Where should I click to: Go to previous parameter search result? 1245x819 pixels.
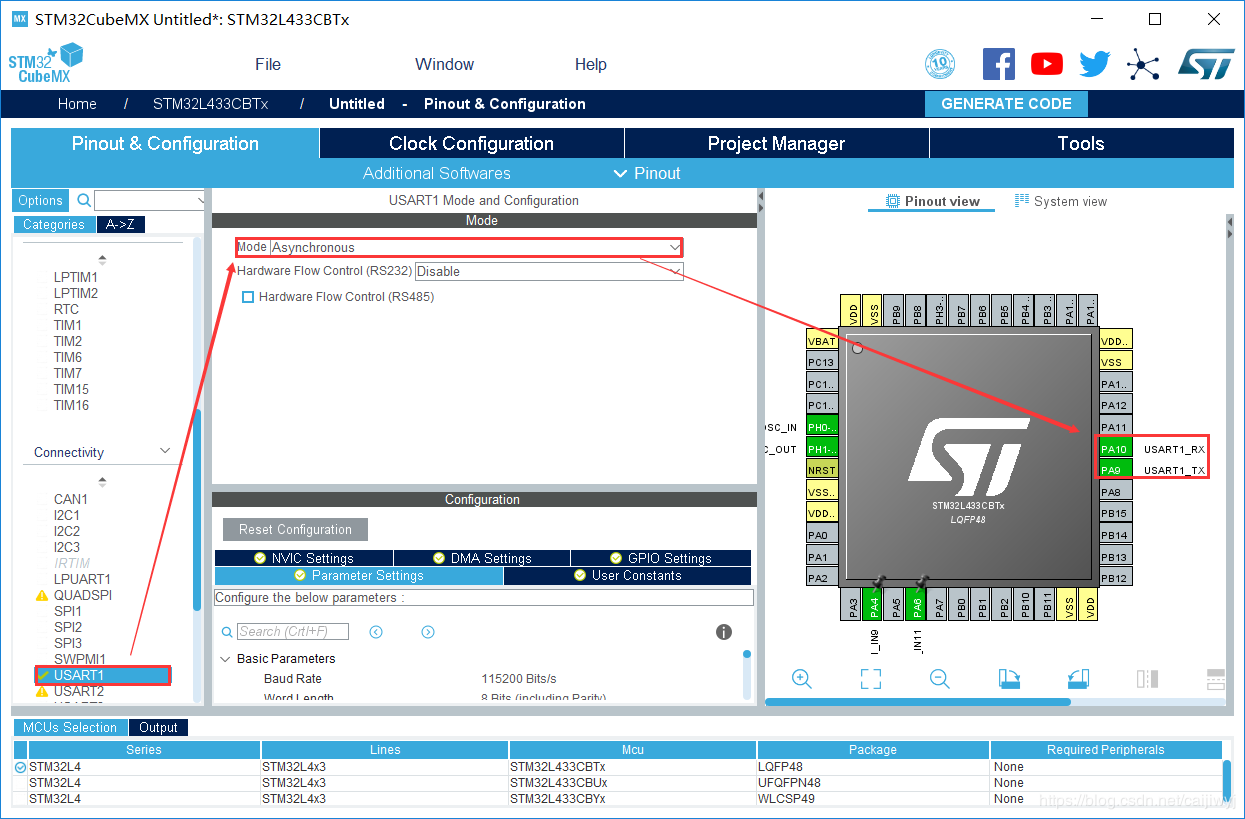click(376, 632)
